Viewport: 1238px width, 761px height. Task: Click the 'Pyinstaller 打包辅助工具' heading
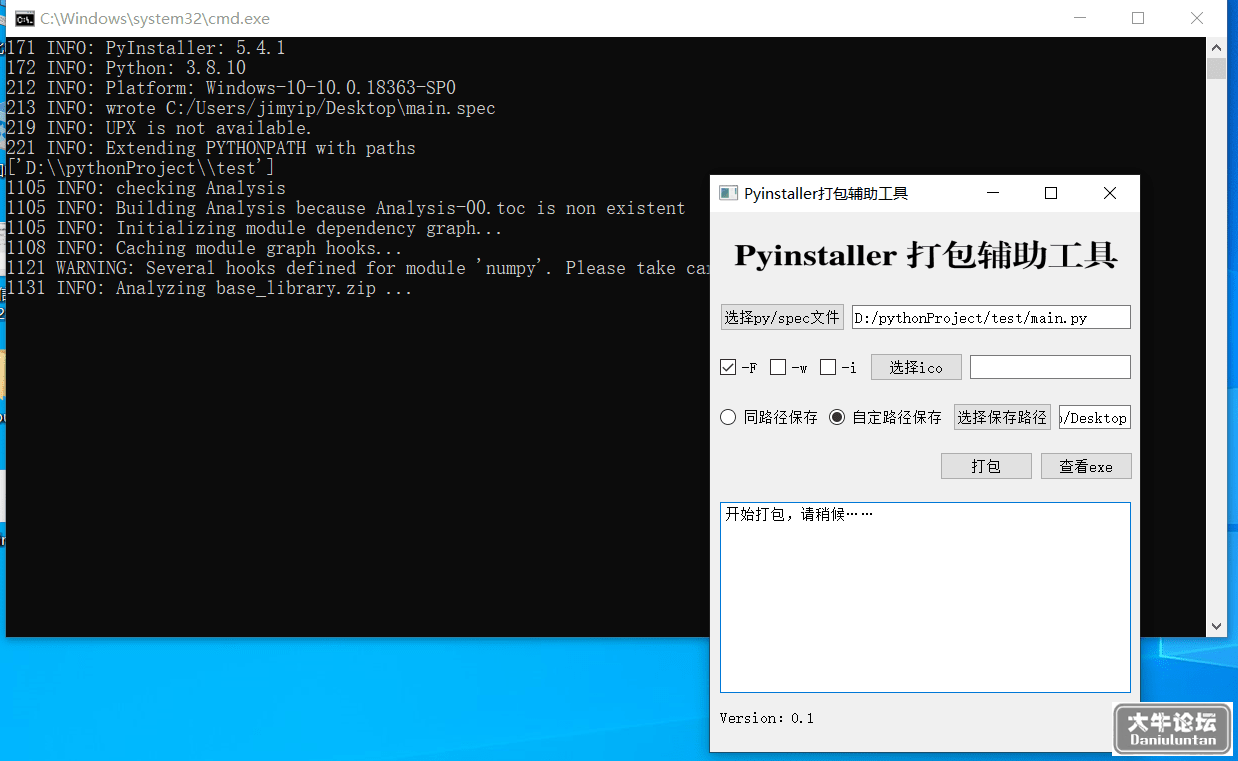(925, 255)
